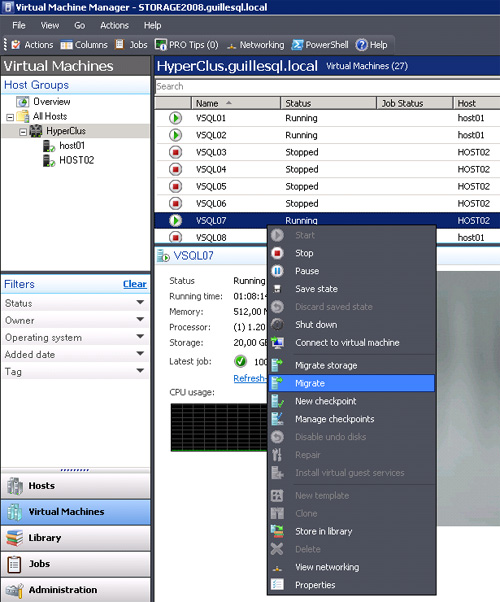Select the VSQL05 virtual machine row
Image resolution: width=500 pixels, height=602 pixels.
coord(327,187)
